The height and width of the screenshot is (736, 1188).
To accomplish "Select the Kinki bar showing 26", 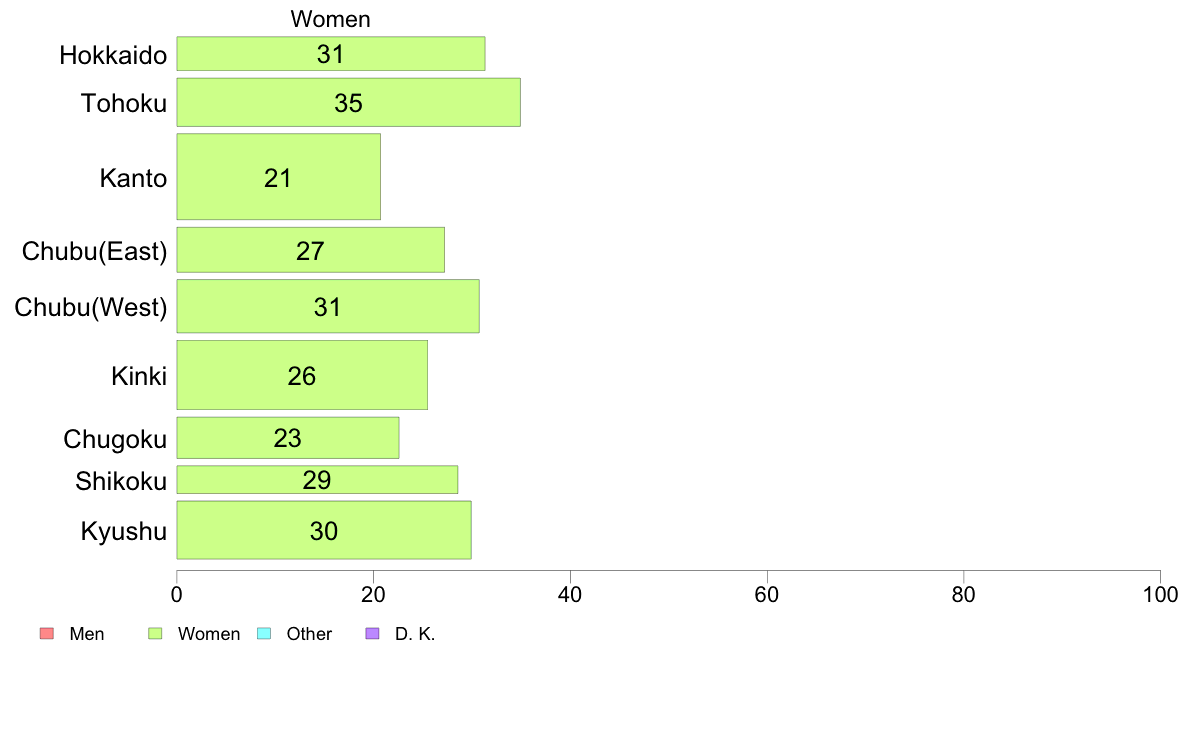I will coord(302,375).
